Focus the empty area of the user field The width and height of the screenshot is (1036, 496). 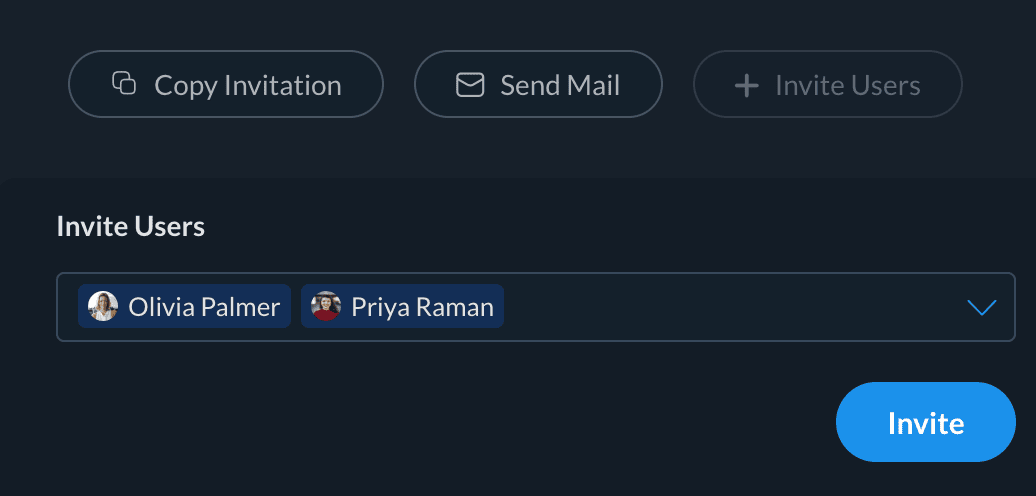point(730,307)
